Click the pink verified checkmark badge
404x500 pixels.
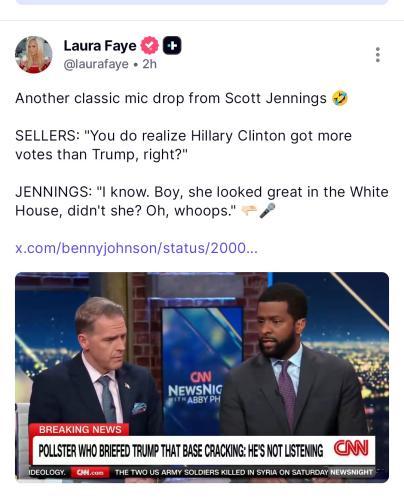(x=150, y=45)
